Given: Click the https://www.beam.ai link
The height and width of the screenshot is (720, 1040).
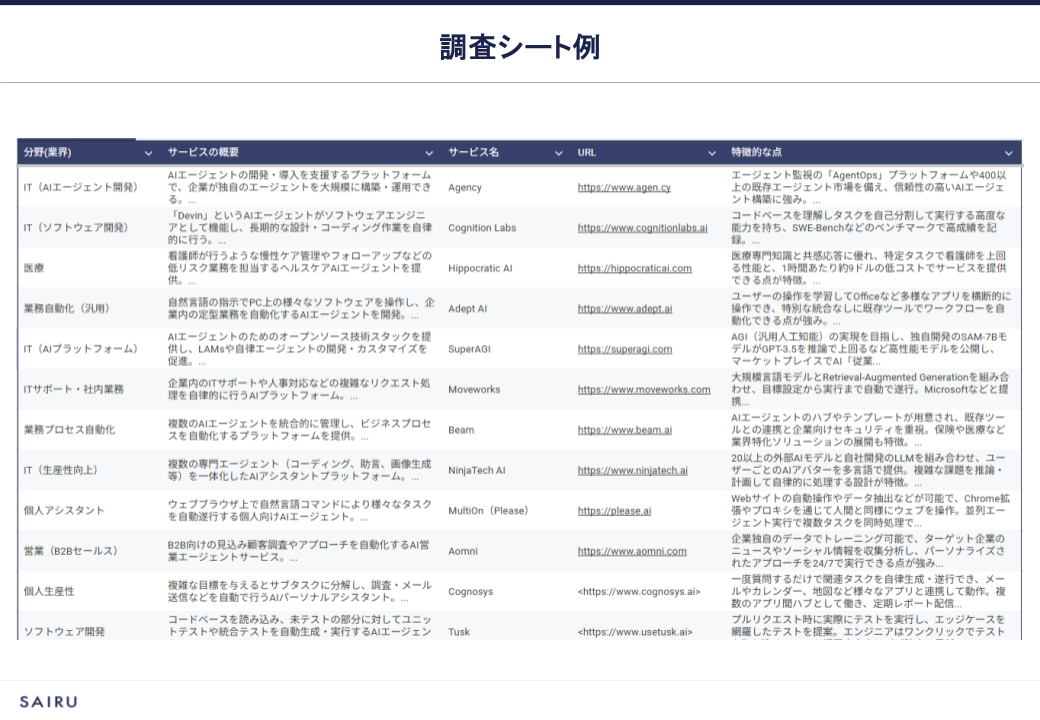Looking at the screenshot, I should [x=624, y=430].
